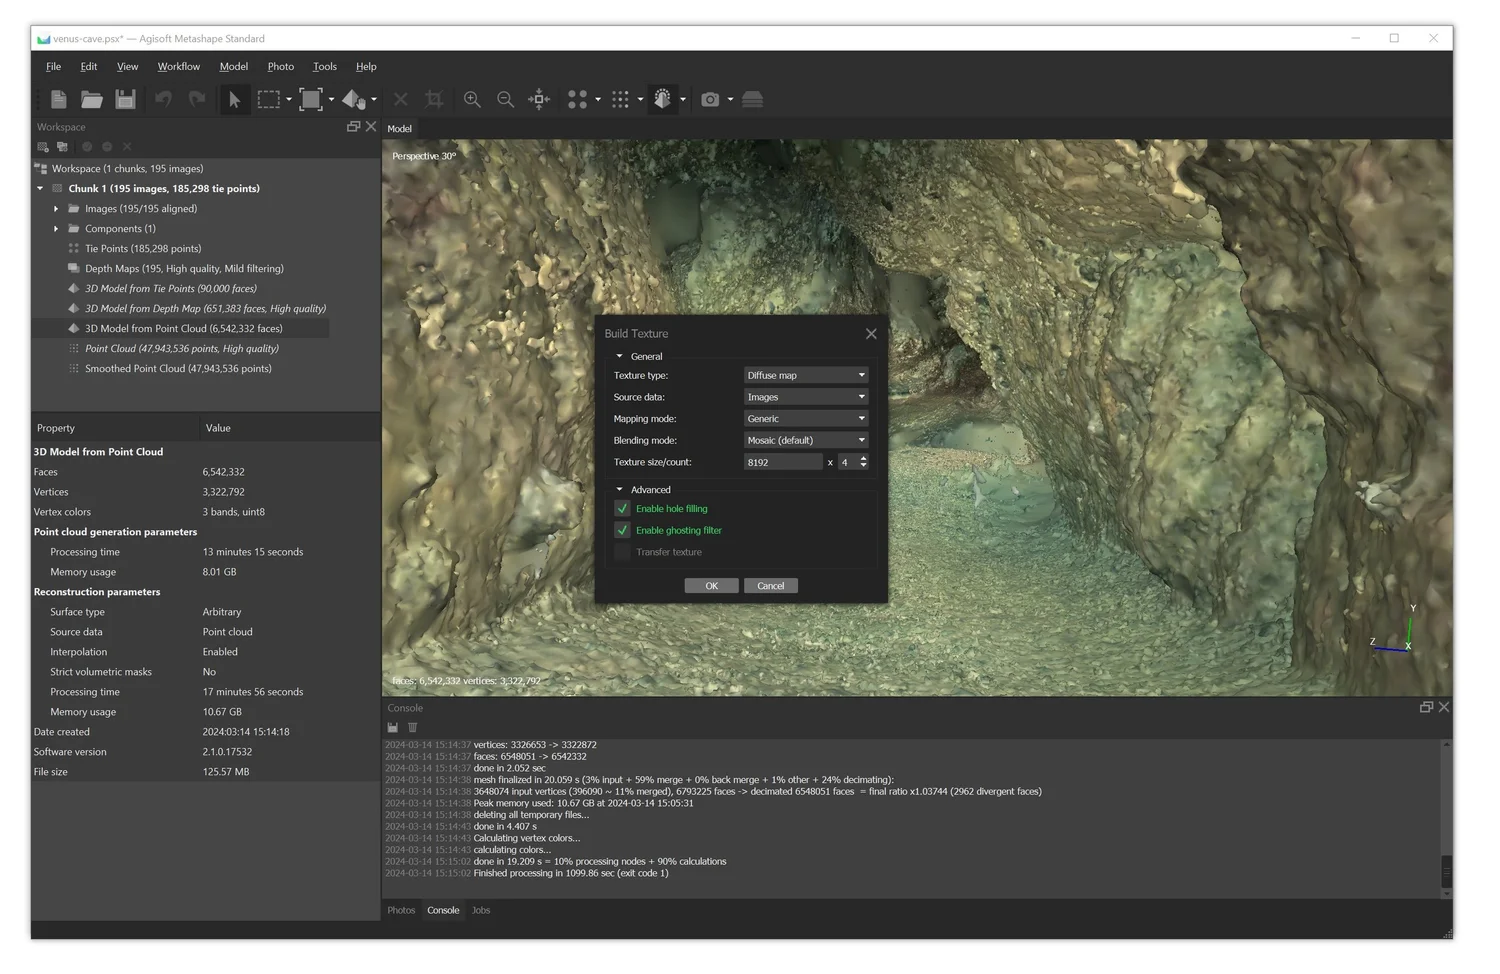Add Chunk using the Workspace panel icon
The height and width of the screenshot is (974, 1500).
[x=42, y=146]
